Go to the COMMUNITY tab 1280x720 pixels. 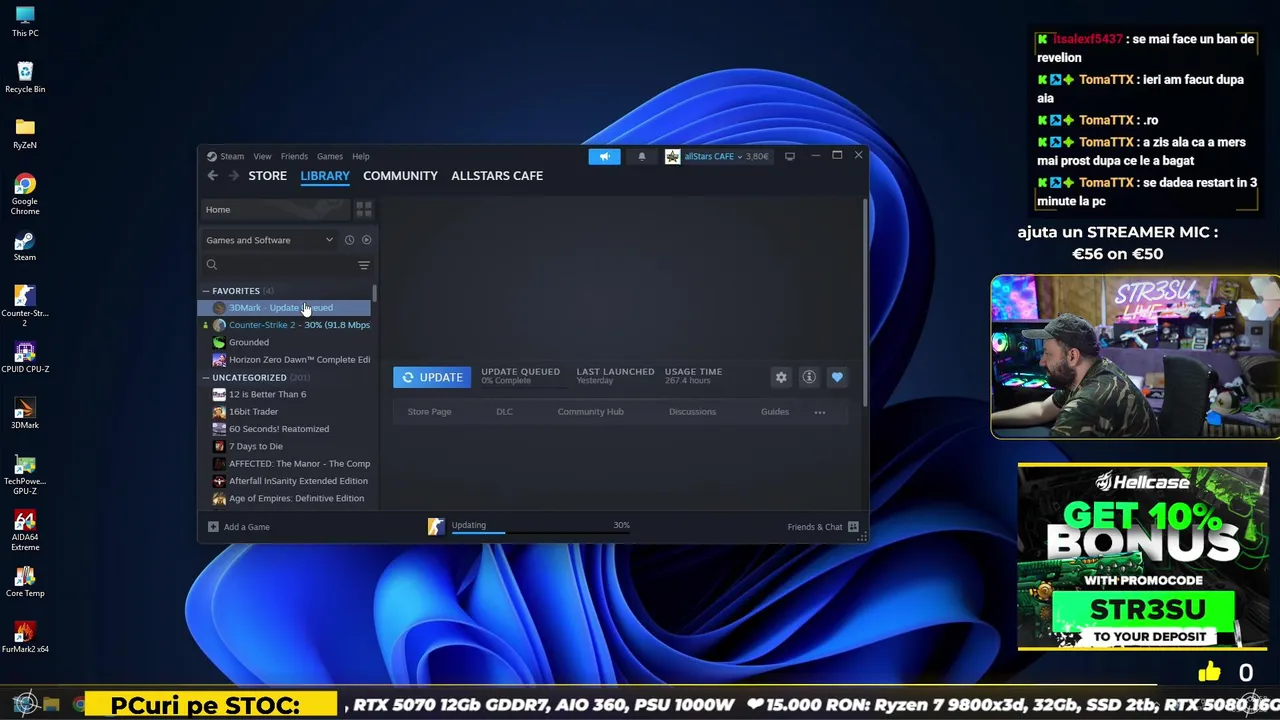coord(400,176)
